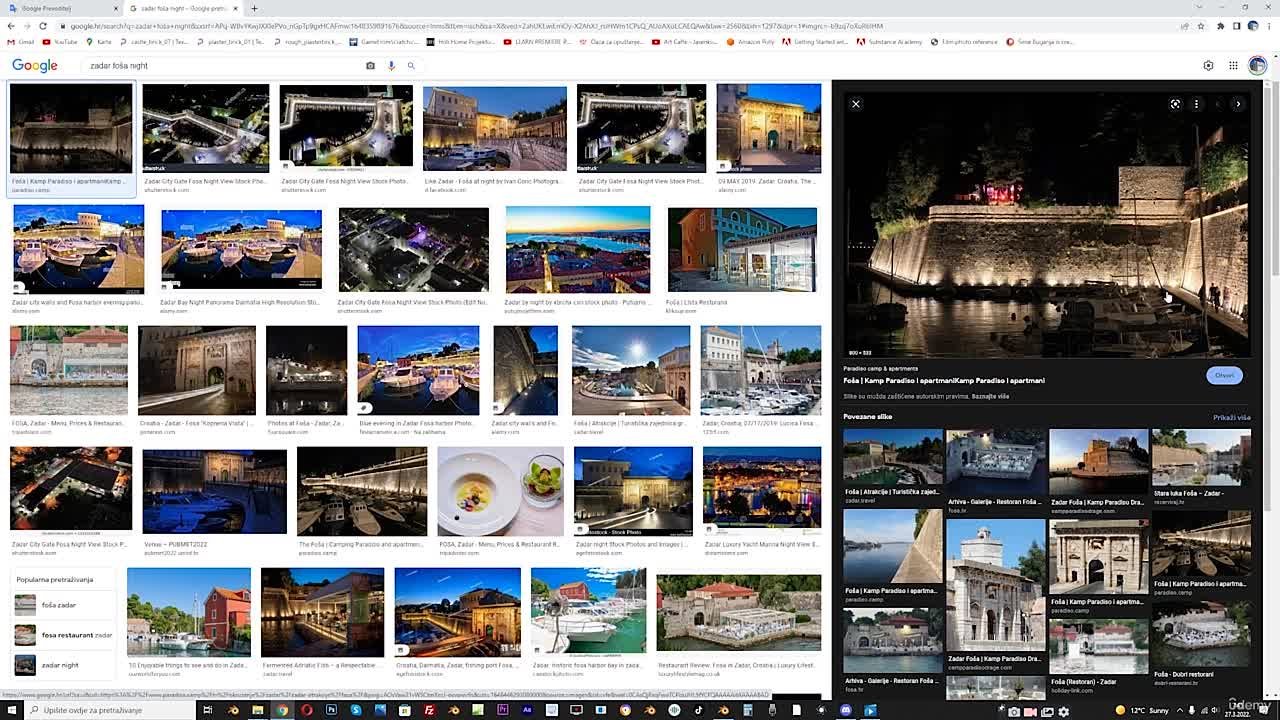
Task: Open Adobe After Effects from taskbar
Action: pyautogui.click(x=527, y=710)
